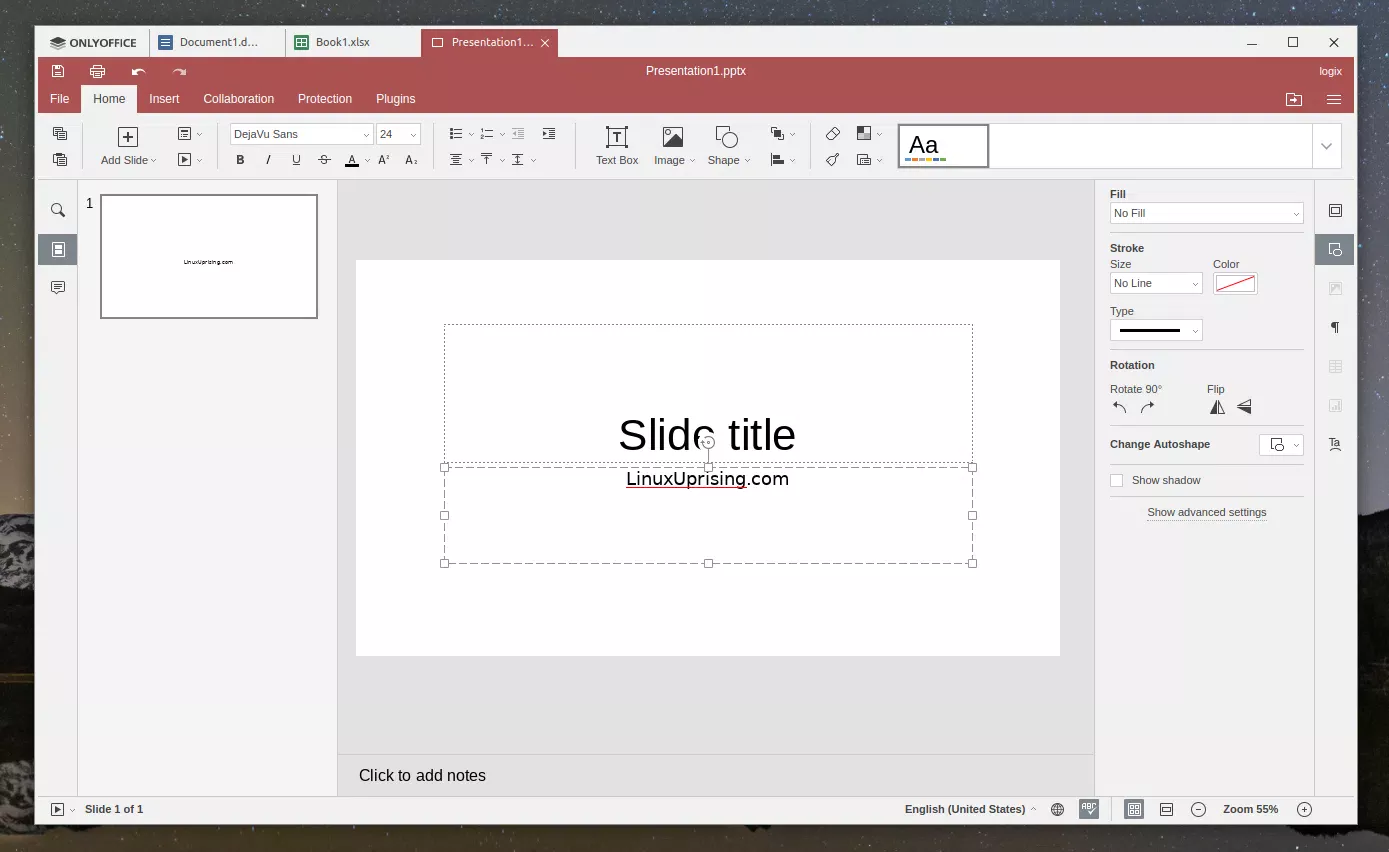The width and height of the screenshot is (1389, 852).
Task: Toggle spell checking in status bar
Action: pyautogui.click(x=1089, y=810)
